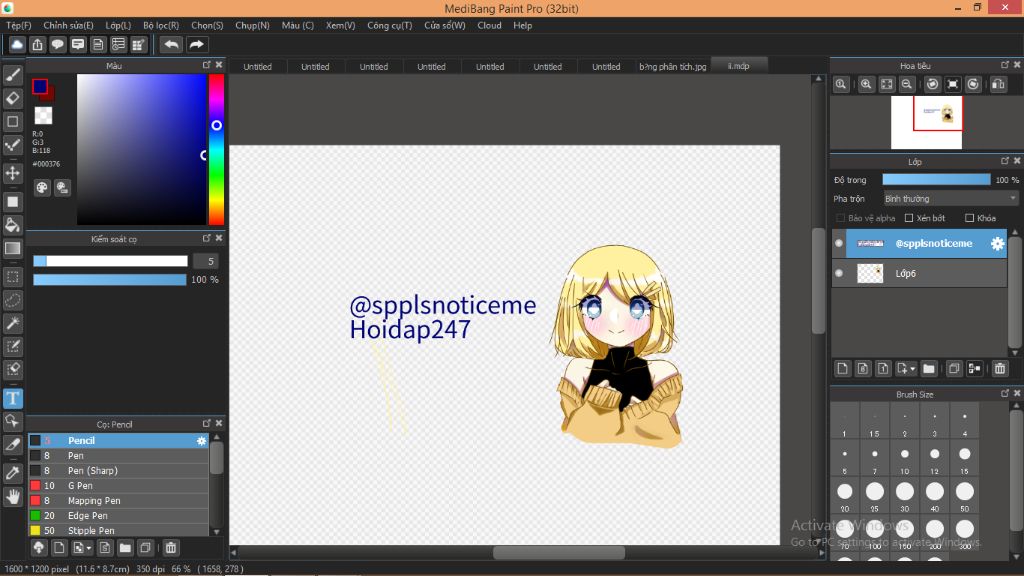Switch to the bảng phân tích.jpg tab
This screenshot has height=576, width=1024.
pyautogui.click(x=673, y=67)
